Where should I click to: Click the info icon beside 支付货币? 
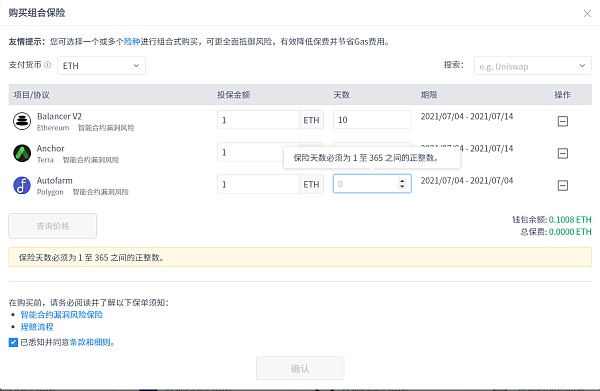pos(47,65)
